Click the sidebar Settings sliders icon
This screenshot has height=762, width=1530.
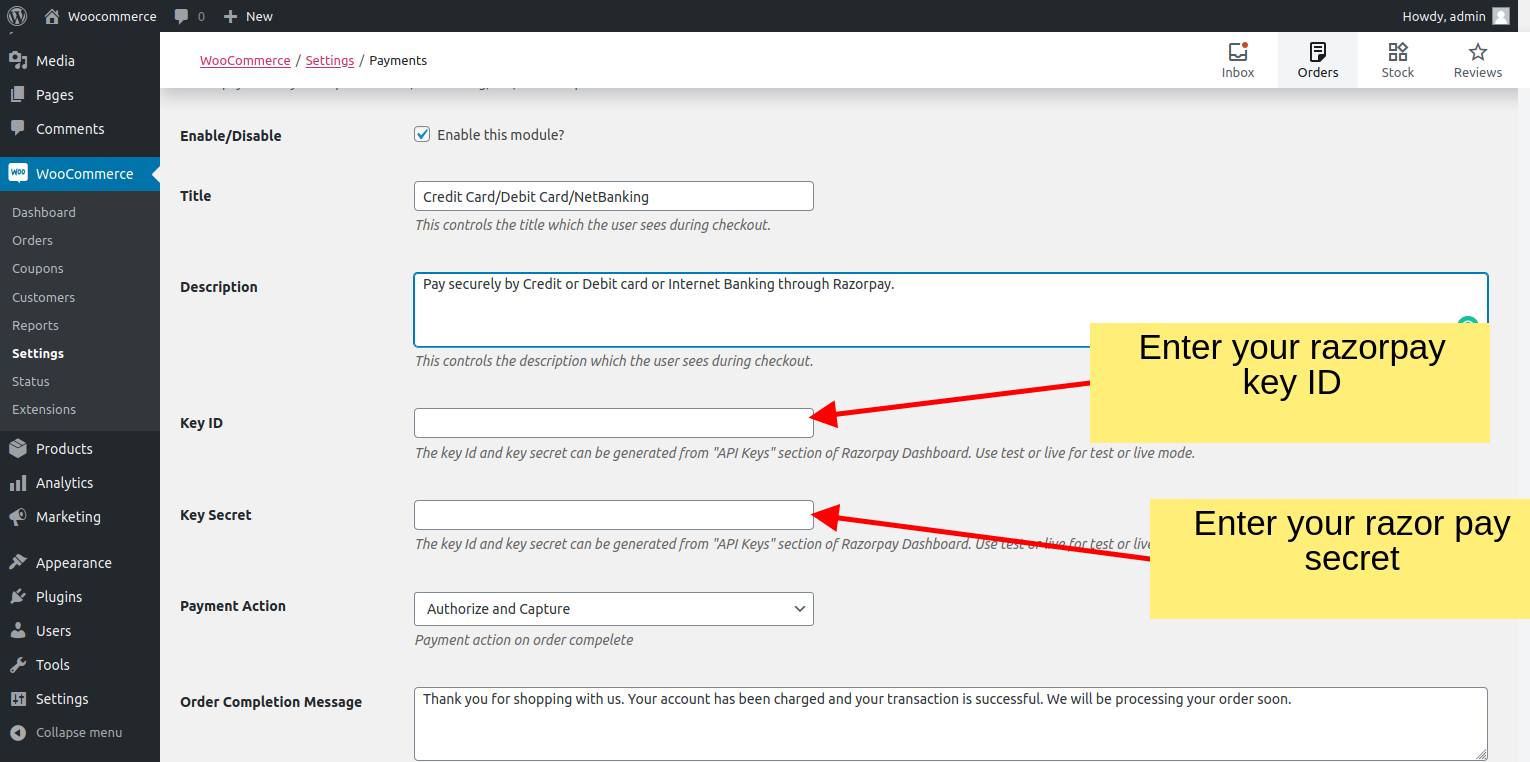coord(18,699)
